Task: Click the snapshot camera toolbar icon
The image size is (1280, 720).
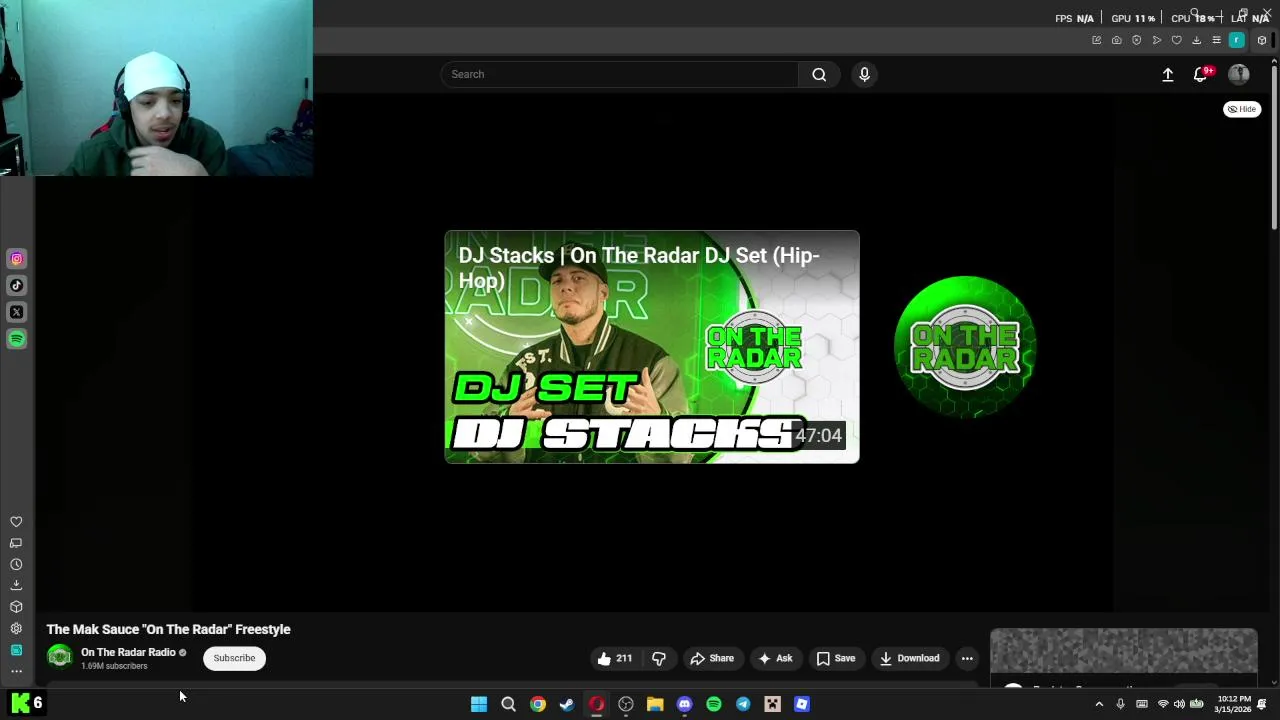Action: pyautogui.click(x=1117, y=40)
